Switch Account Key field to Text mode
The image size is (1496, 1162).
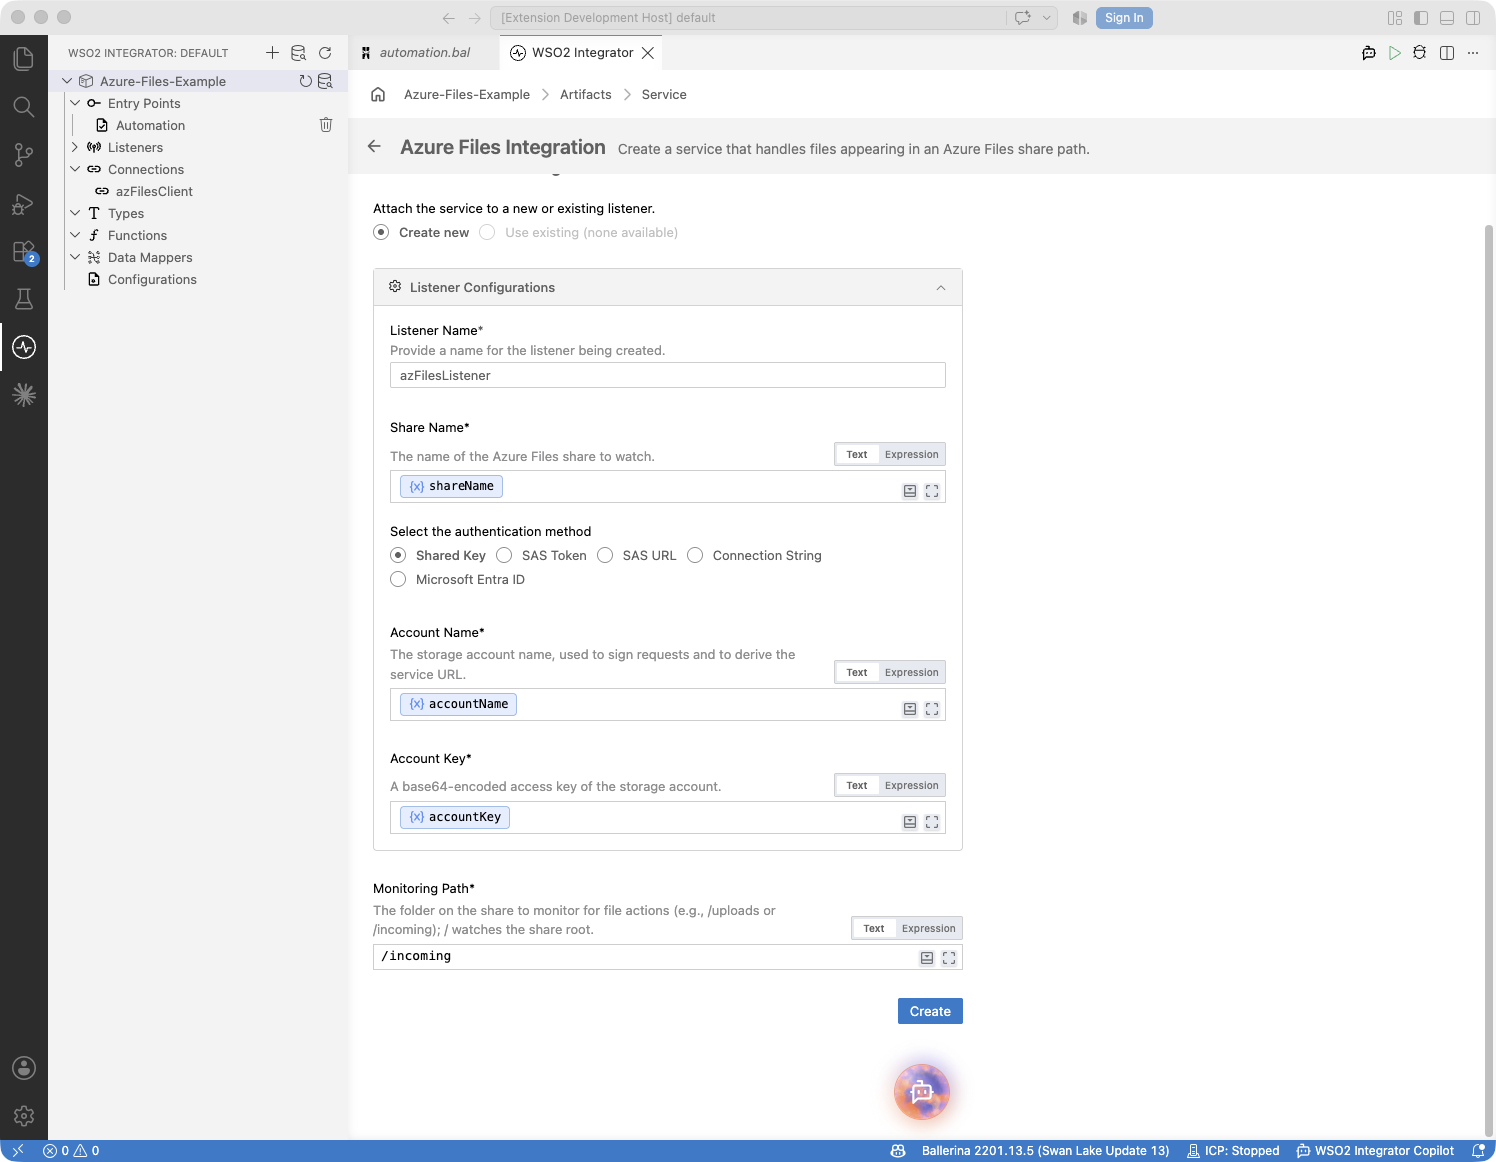point(857,785)
